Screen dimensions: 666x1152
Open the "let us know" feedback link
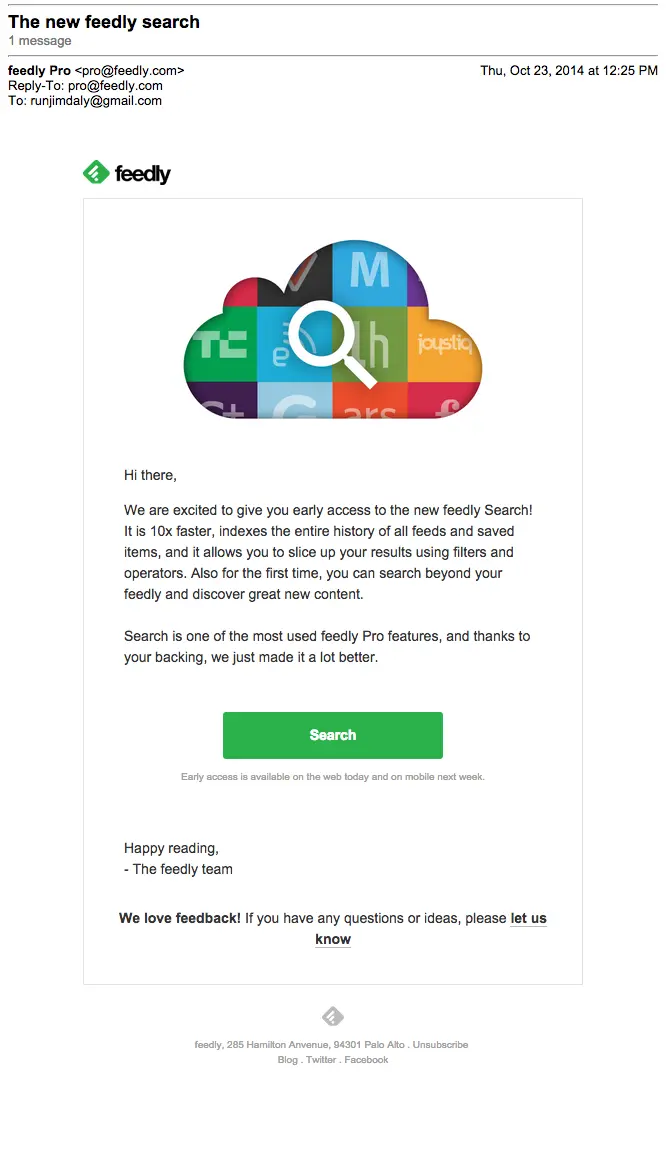click(x=528, y=918)
